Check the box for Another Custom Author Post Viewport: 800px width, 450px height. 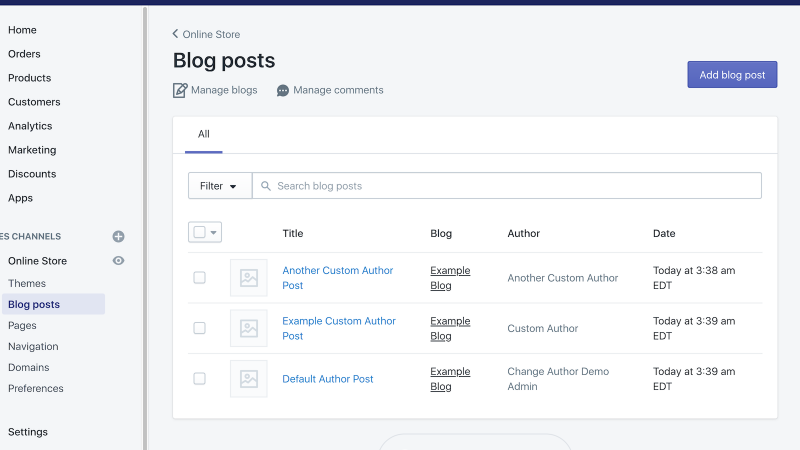[x=199, y=278]
